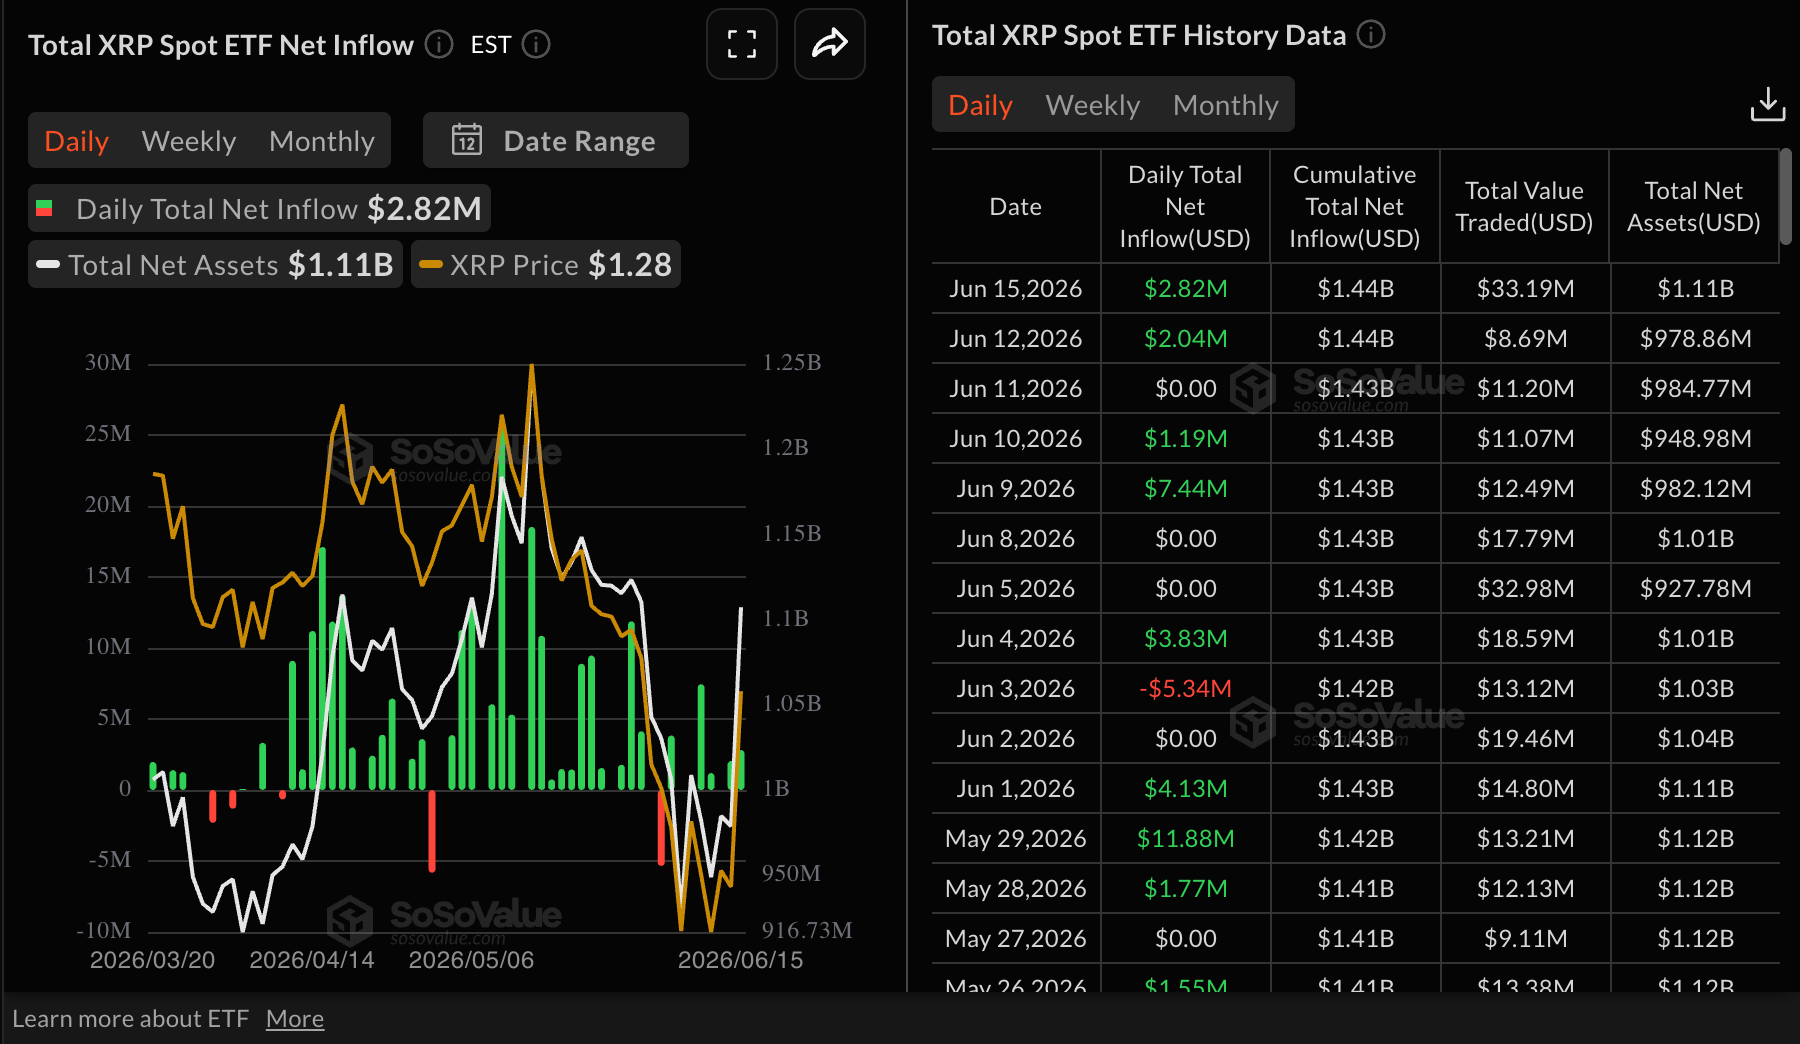Open the fullscreen chart view icon

pos(742,44)
